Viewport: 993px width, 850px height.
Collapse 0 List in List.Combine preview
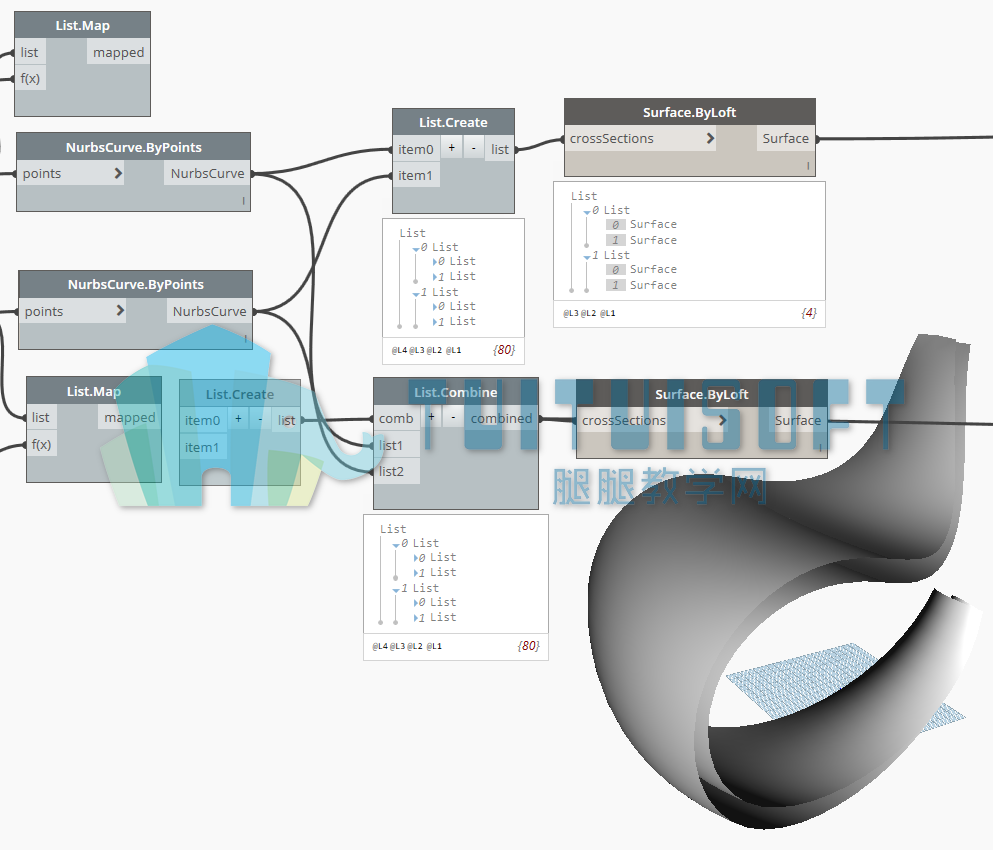click(396, 545)
